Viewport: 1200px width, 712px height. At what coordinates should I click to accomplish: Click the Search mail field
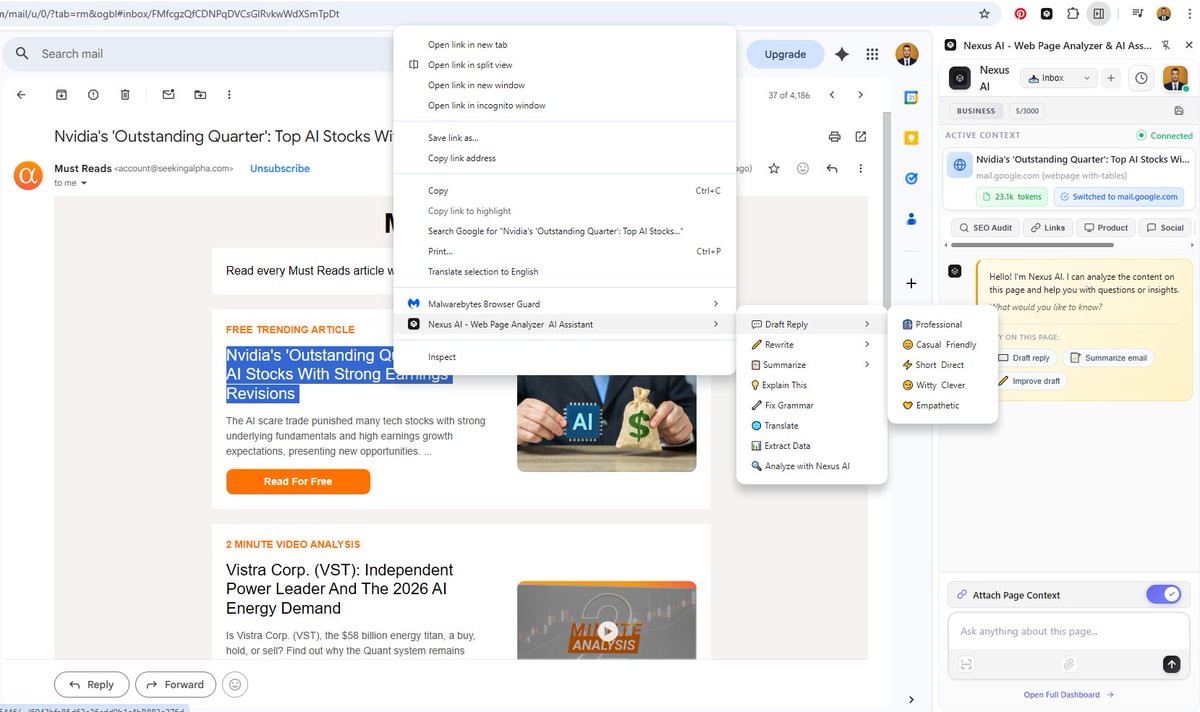coord(200,54)
